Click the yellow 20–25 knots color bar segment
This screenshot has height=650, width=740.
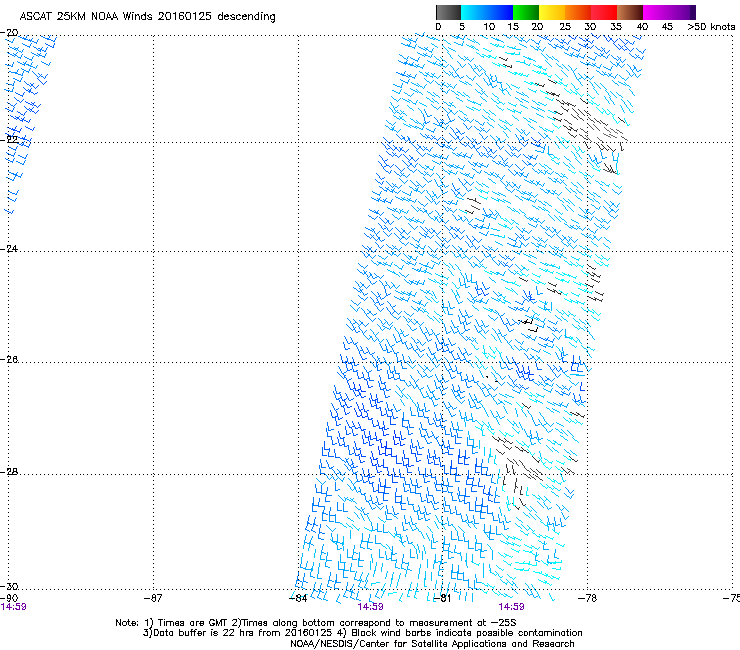coord(552,12)
